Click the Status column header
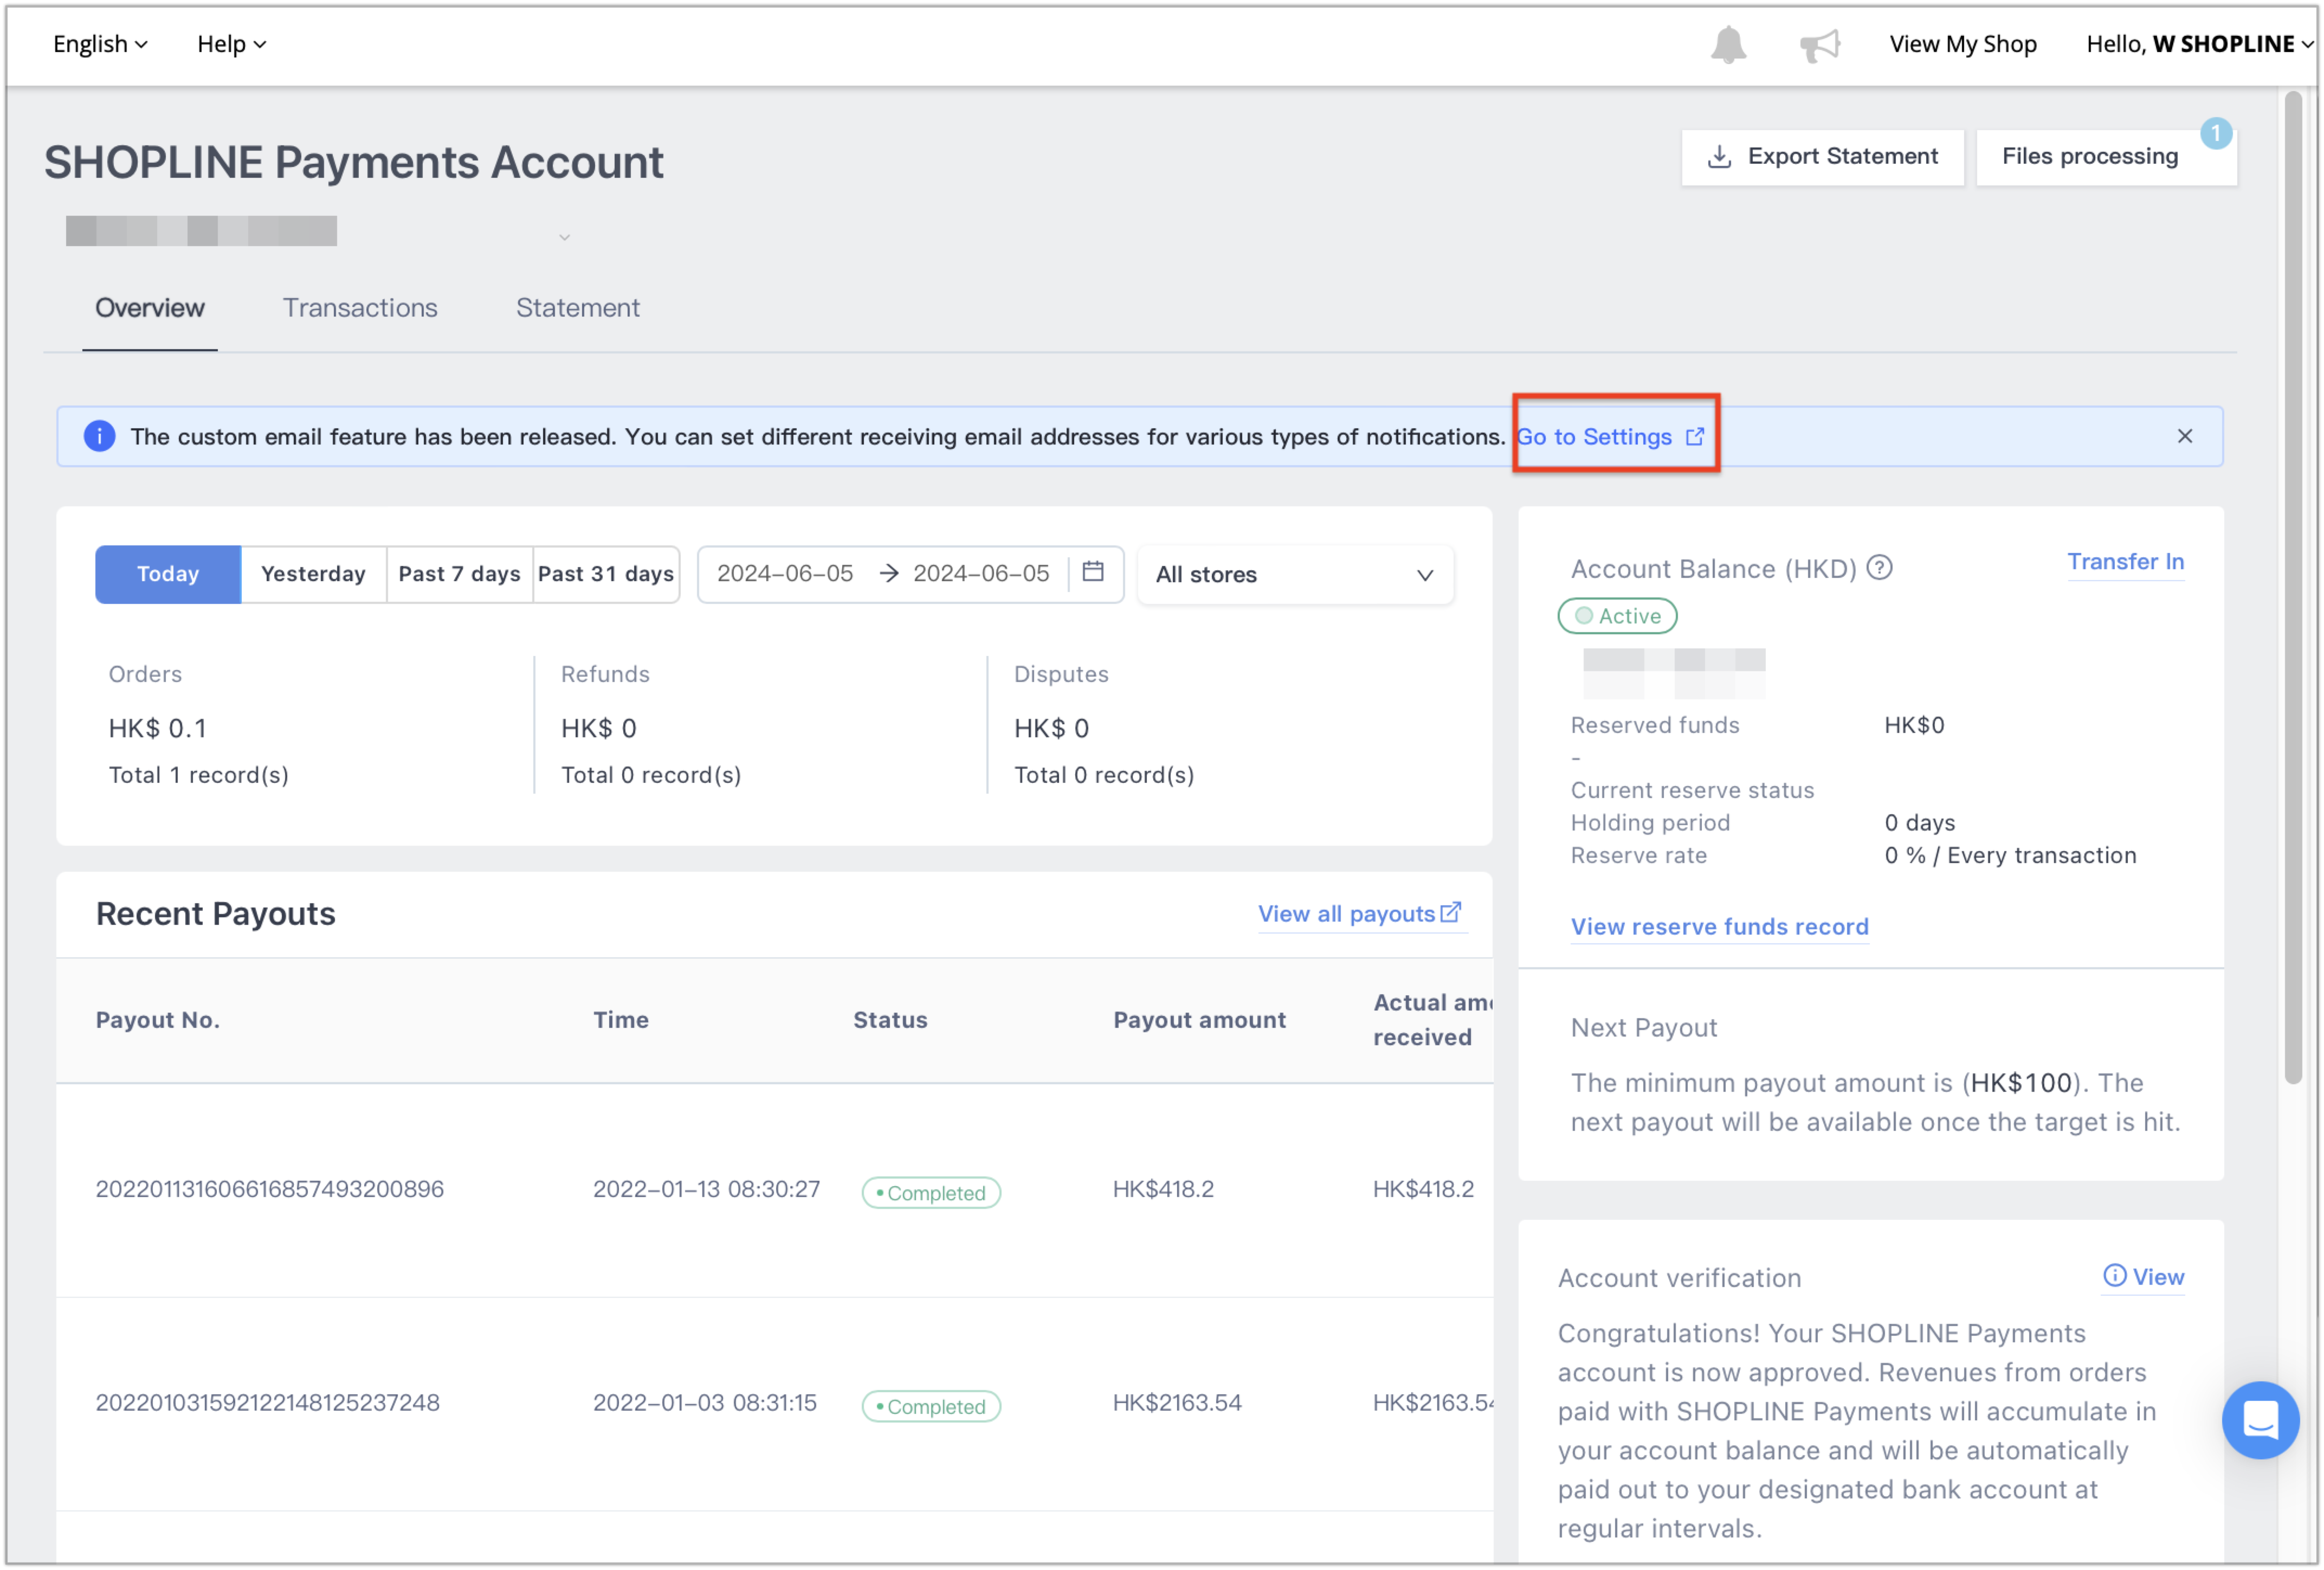Image resolution: width=2324 pixels, height=1570 pixels. pos(890,1020)
